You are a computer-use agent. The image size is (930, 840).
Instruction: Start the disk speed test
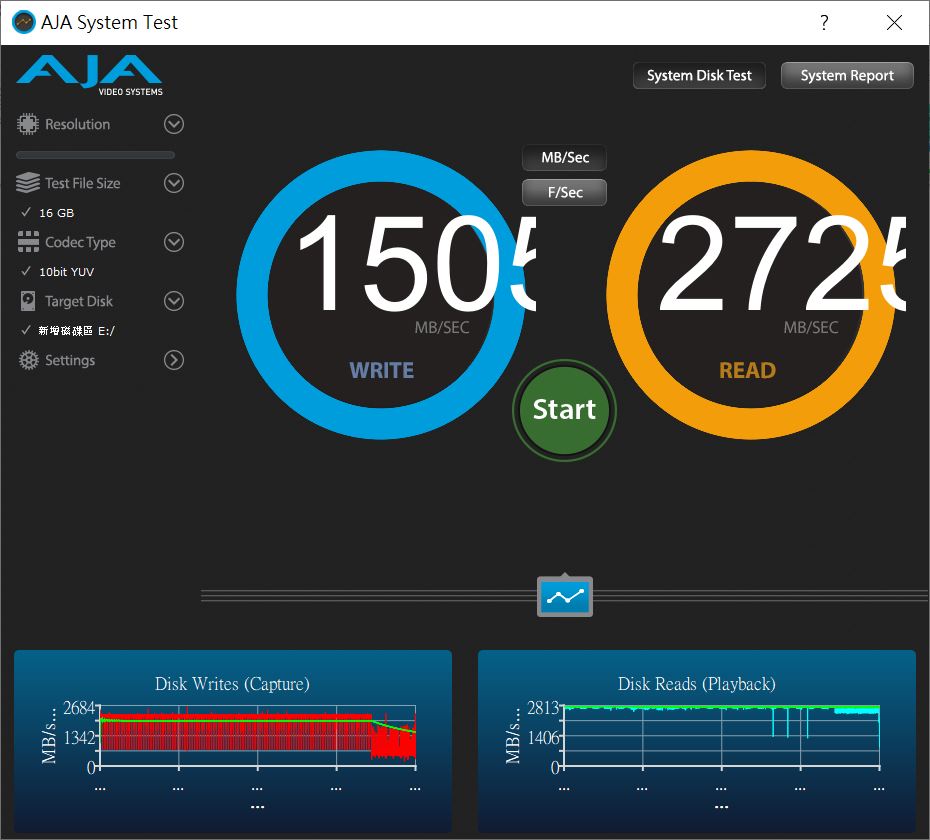point(564,410)
